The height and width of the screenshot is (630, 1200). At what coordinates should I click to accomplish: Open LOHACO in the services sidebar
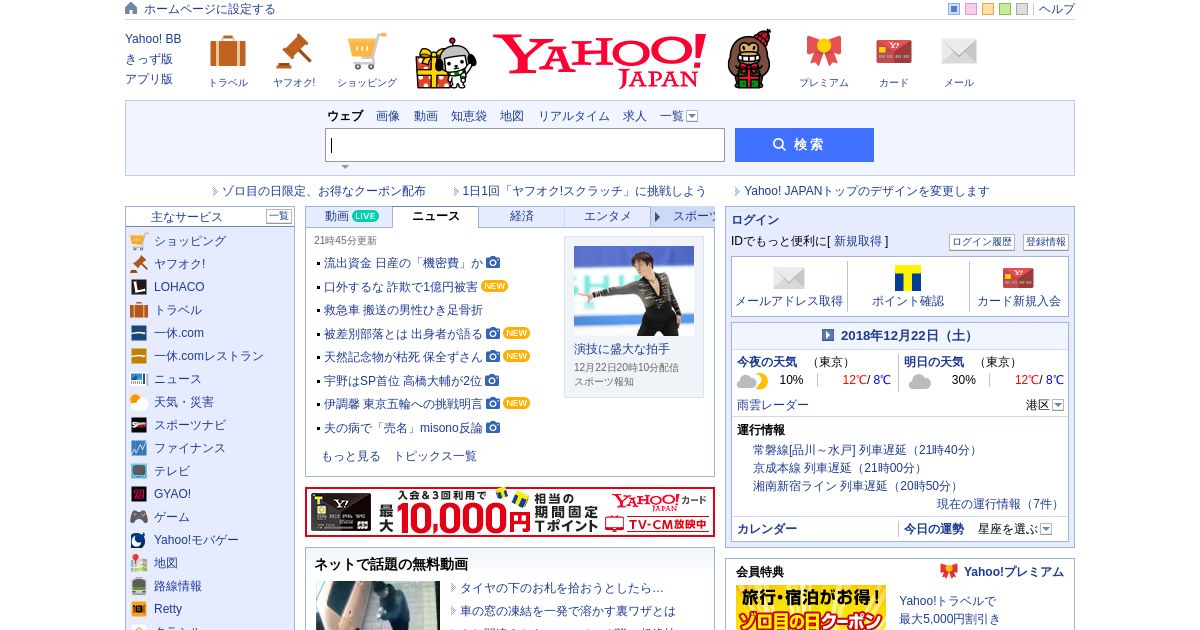179,287
